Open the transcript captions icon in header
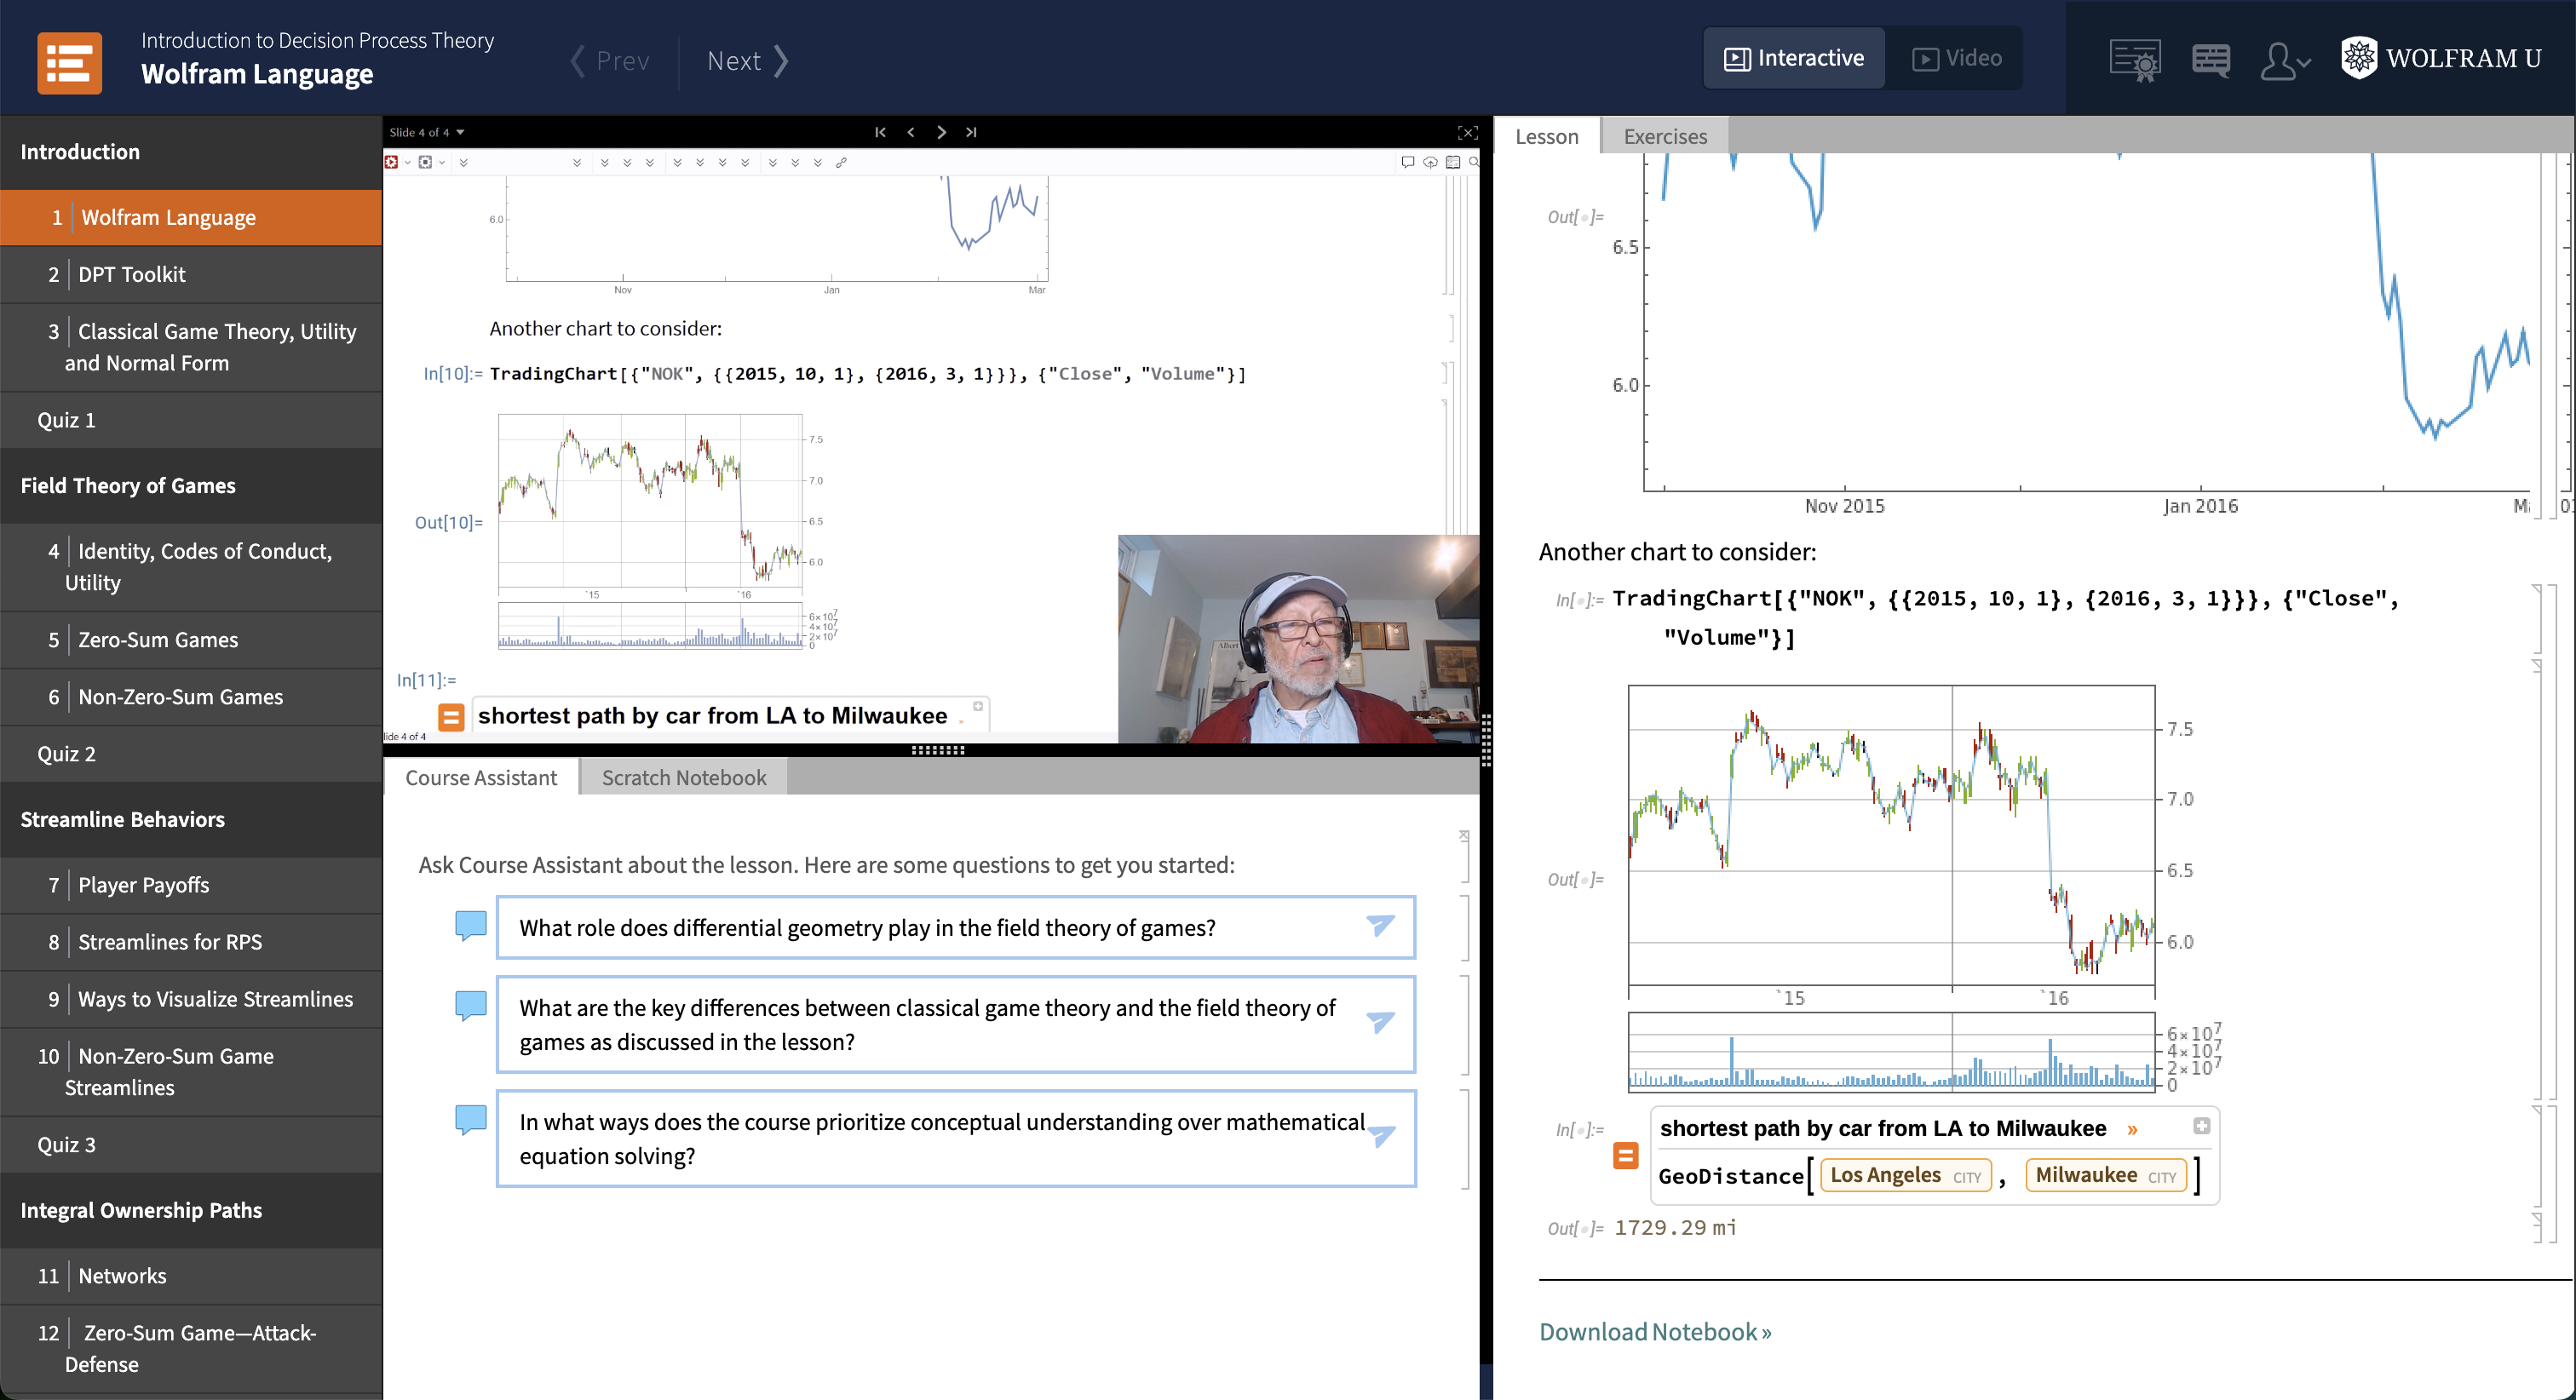This screenshot has height=1400, width=2576. [2210, 61]
